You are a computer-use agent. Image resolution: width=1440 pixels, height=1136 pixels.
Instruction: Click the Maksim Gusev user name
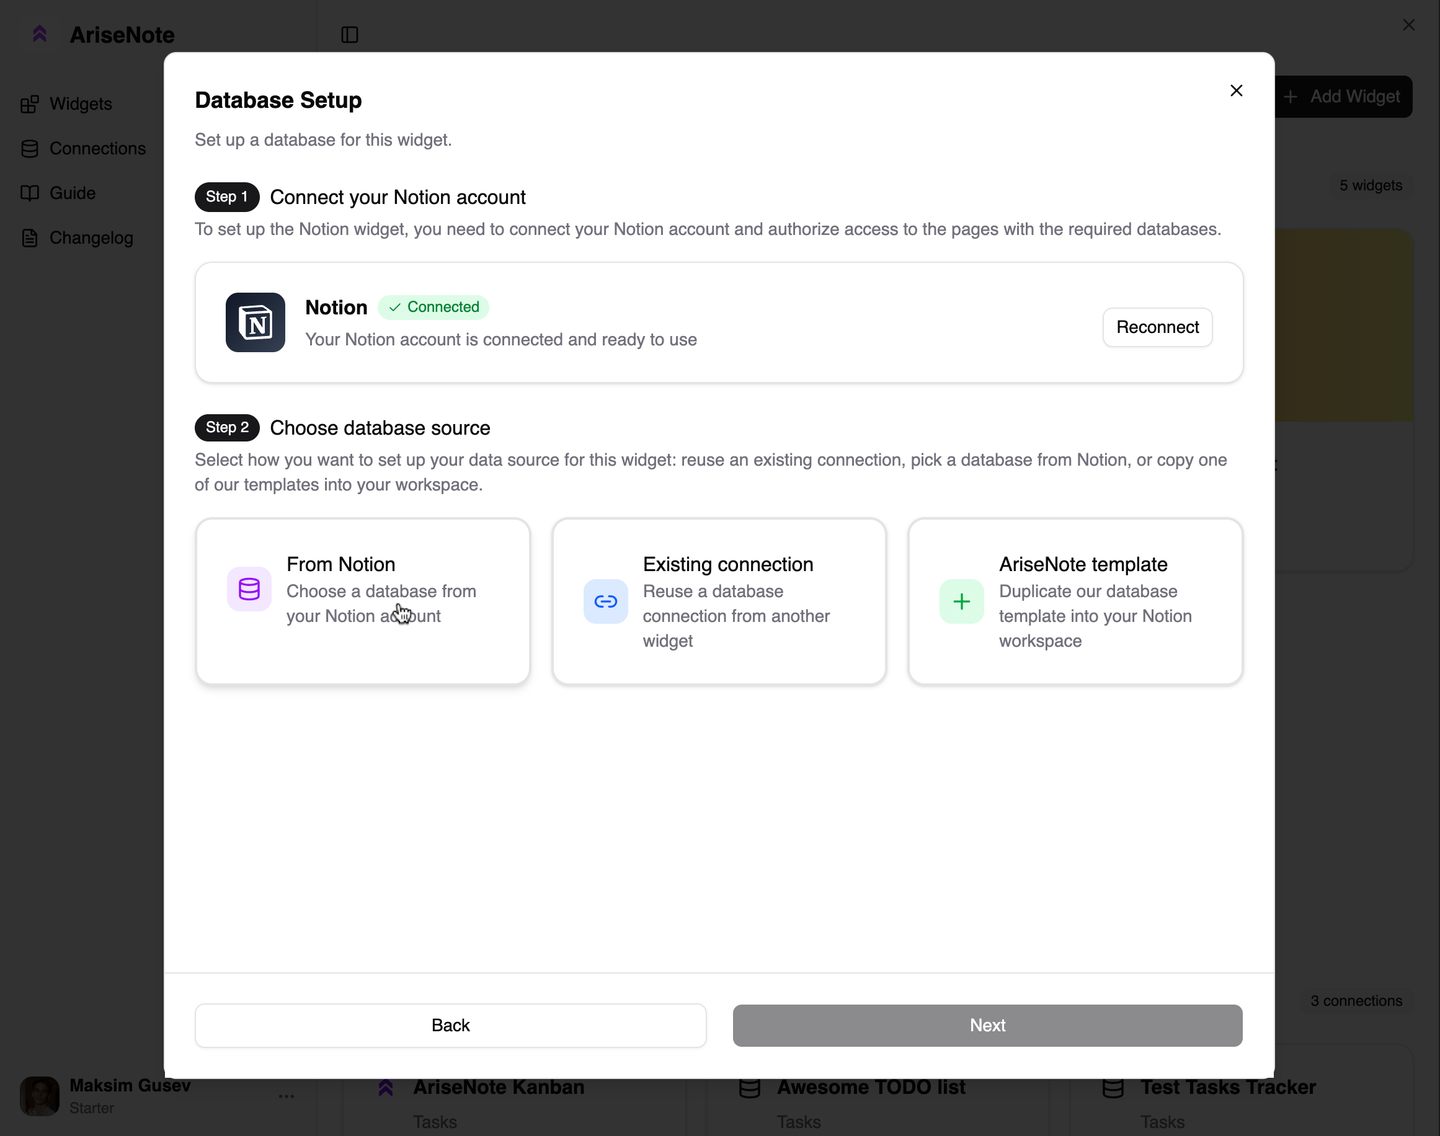pyautogui.click(x=130, y=1085)
